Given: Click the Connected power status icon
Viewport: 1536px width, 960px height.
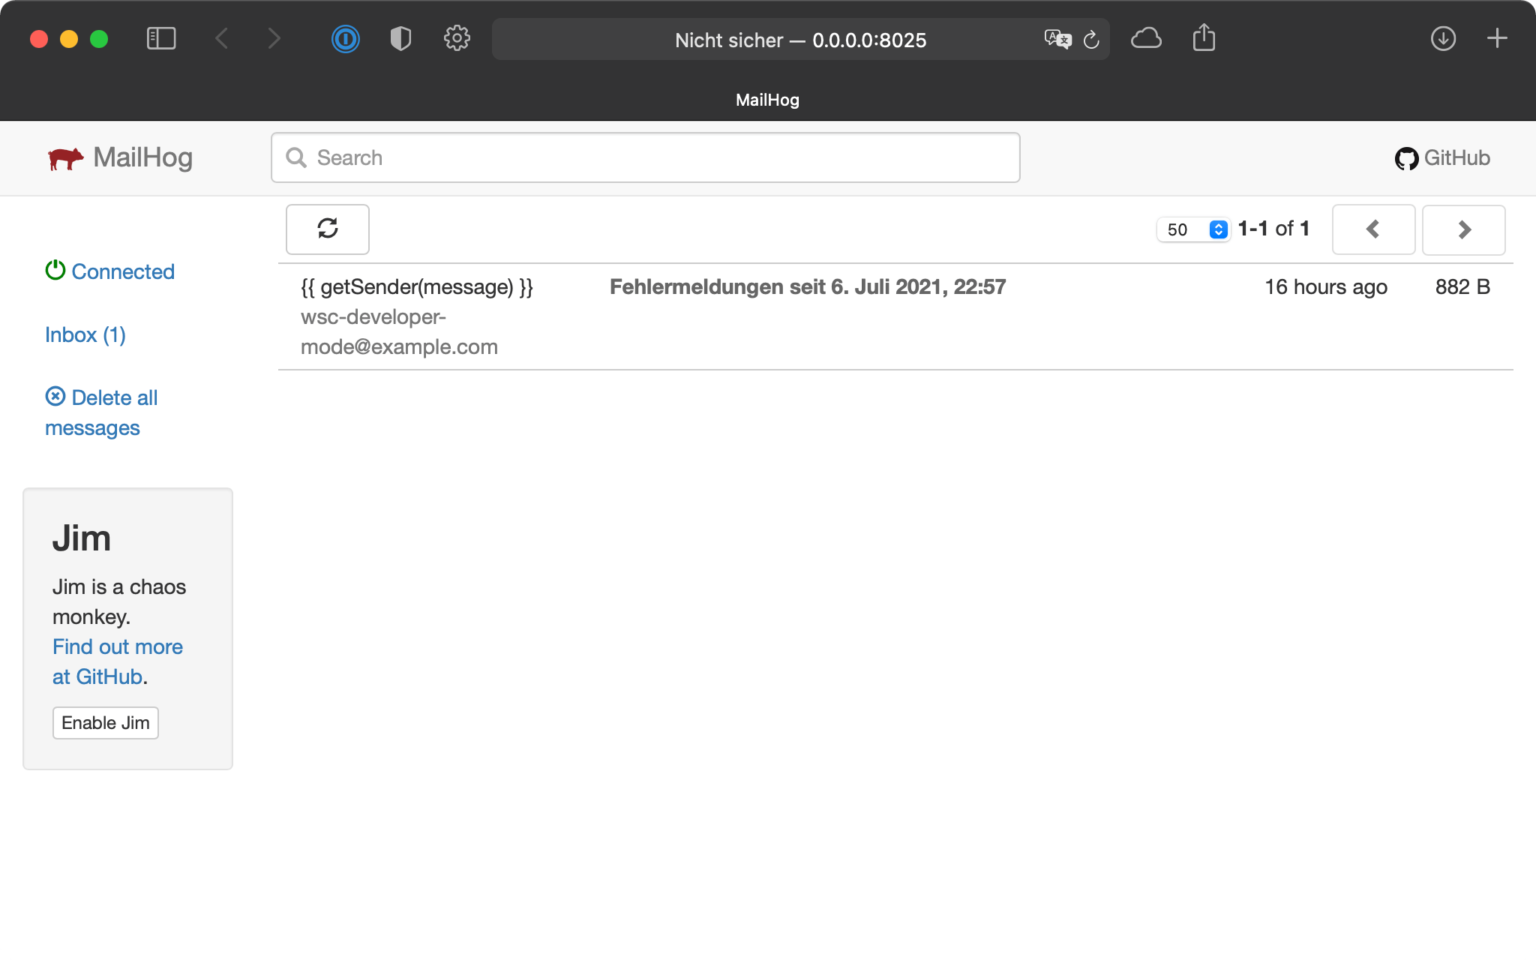Looking at the screenshot, I should tap(55, 269).
